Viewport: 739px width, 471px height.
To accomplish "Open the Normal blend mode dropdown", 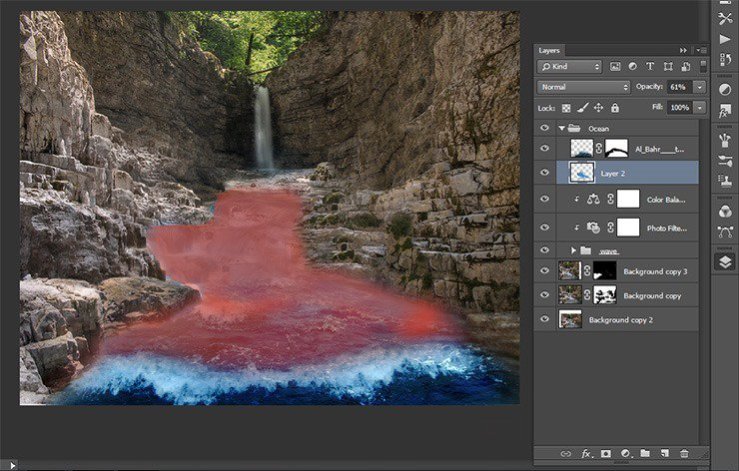I will 583,87.
